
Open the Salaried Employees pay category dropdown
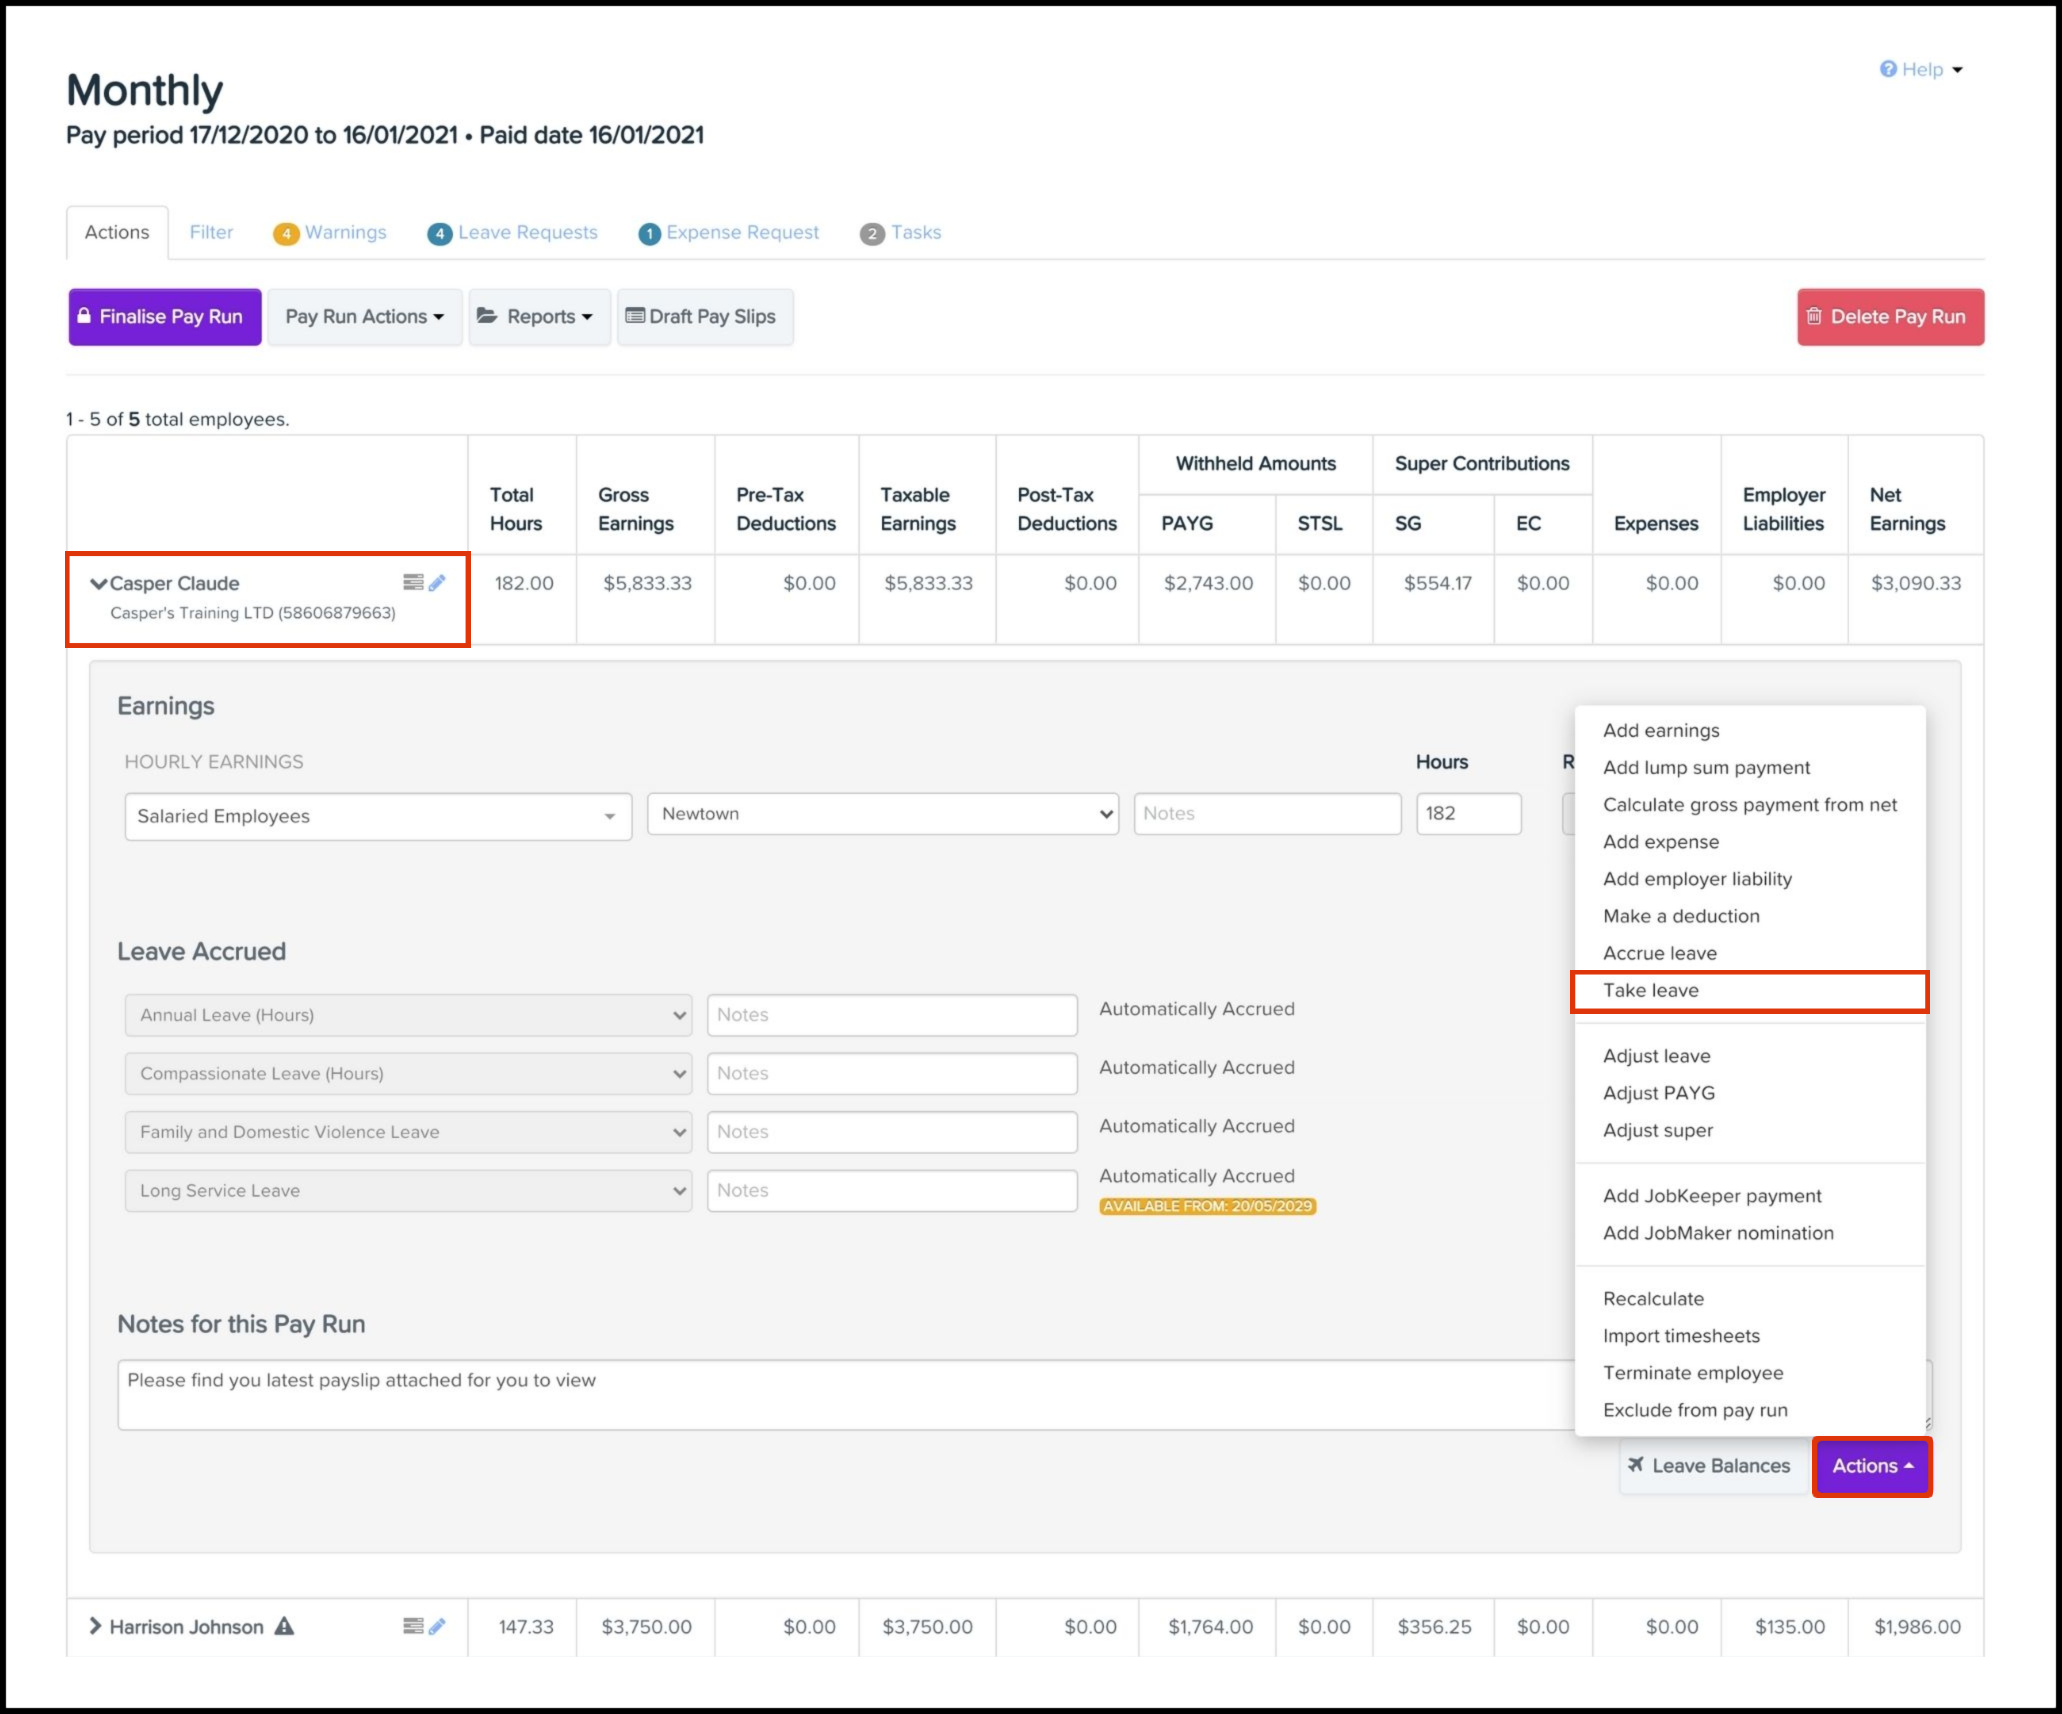click(x=378, y=816)
